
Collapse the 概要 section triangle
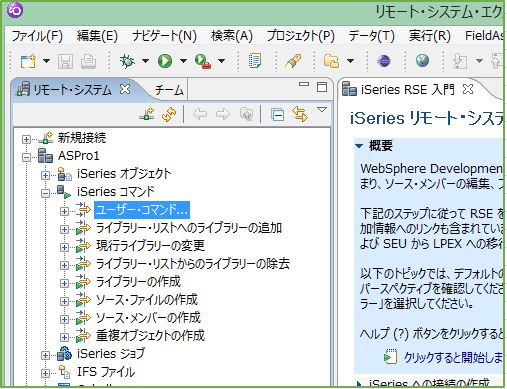click(x=359, y=146)
